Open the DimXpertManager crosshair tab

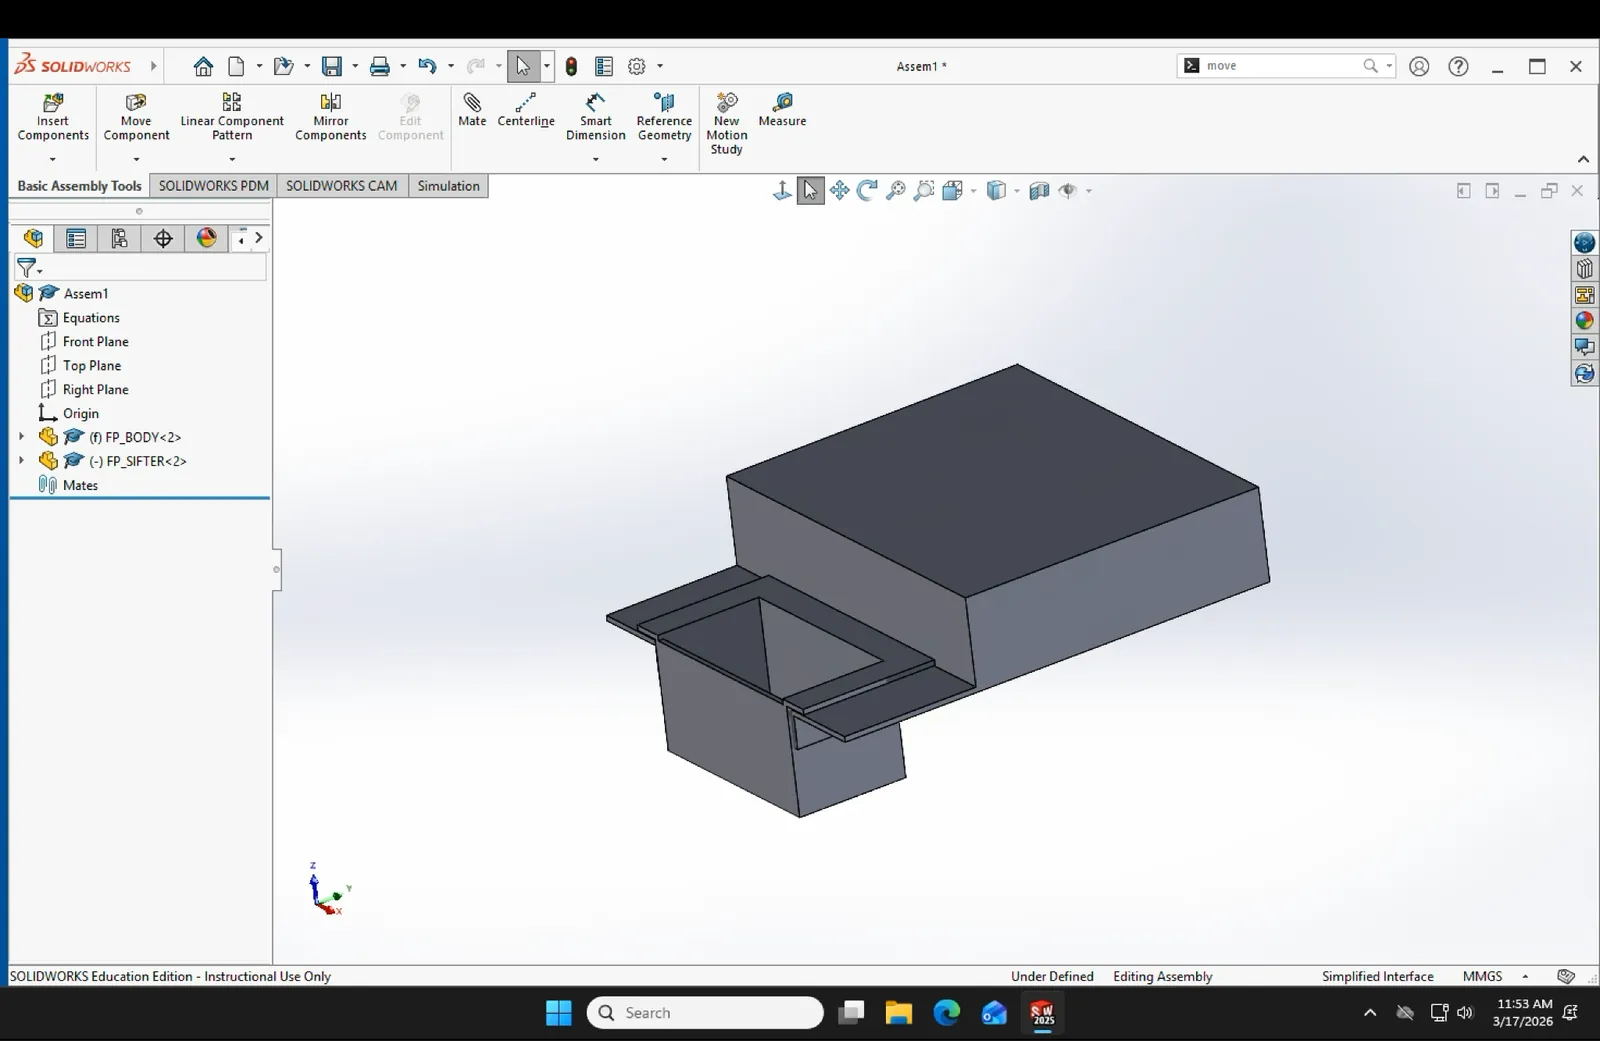click(x=163, y=238)
